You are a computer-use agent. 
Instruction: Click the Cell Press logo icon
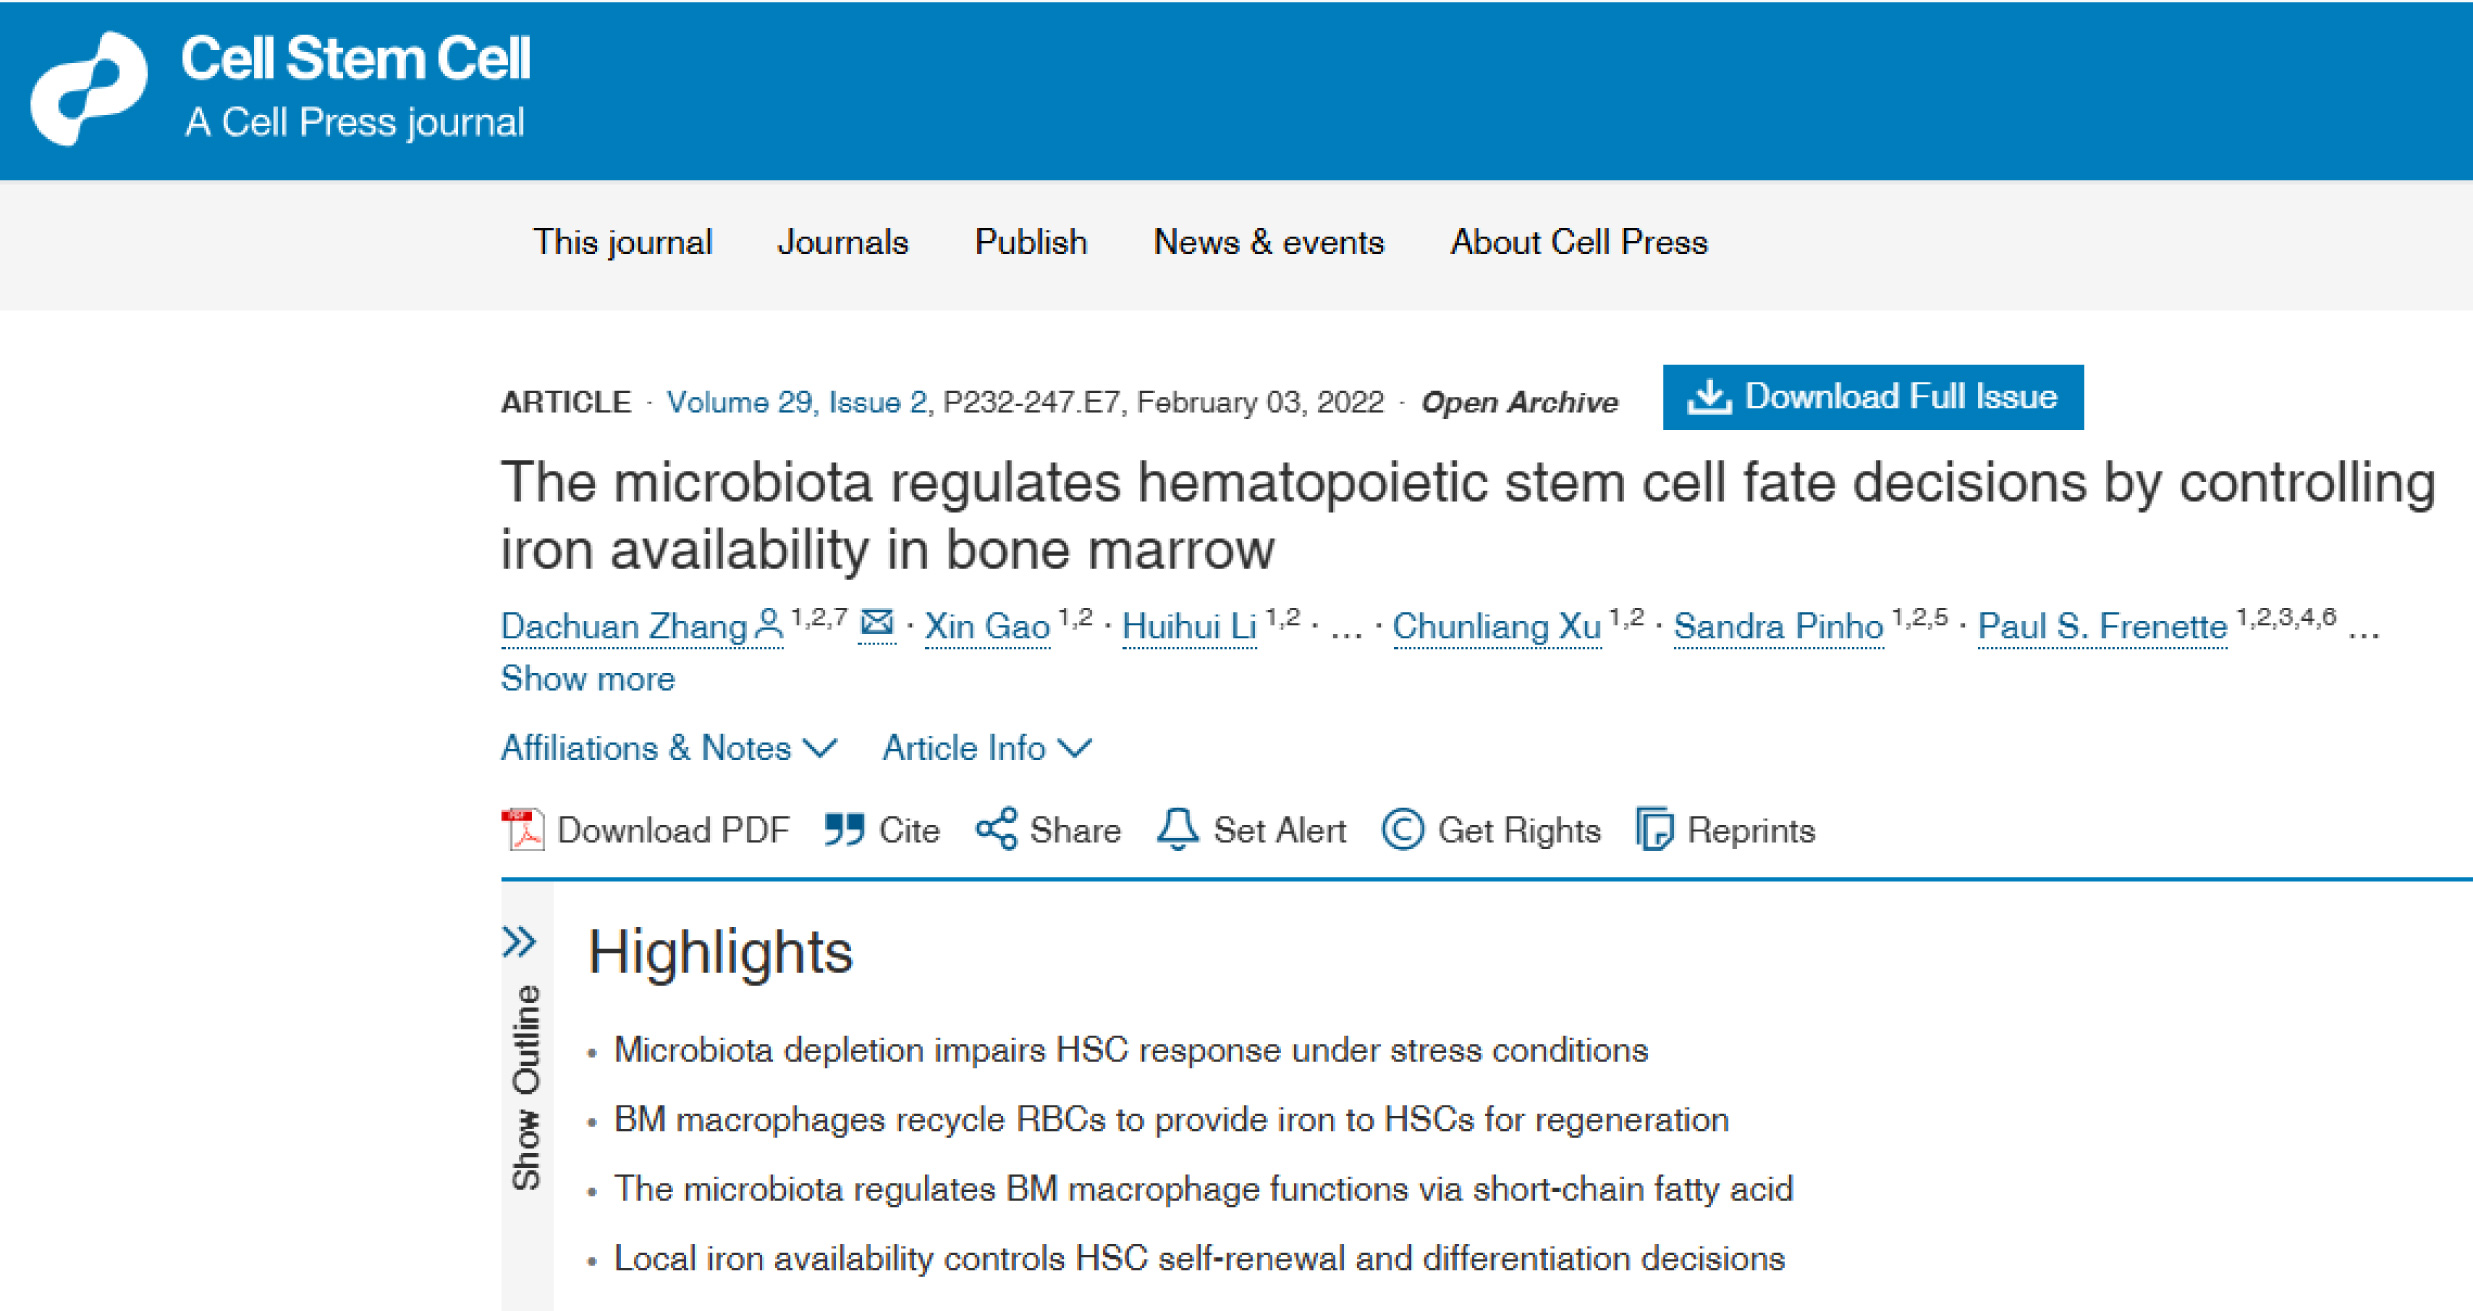89,88
